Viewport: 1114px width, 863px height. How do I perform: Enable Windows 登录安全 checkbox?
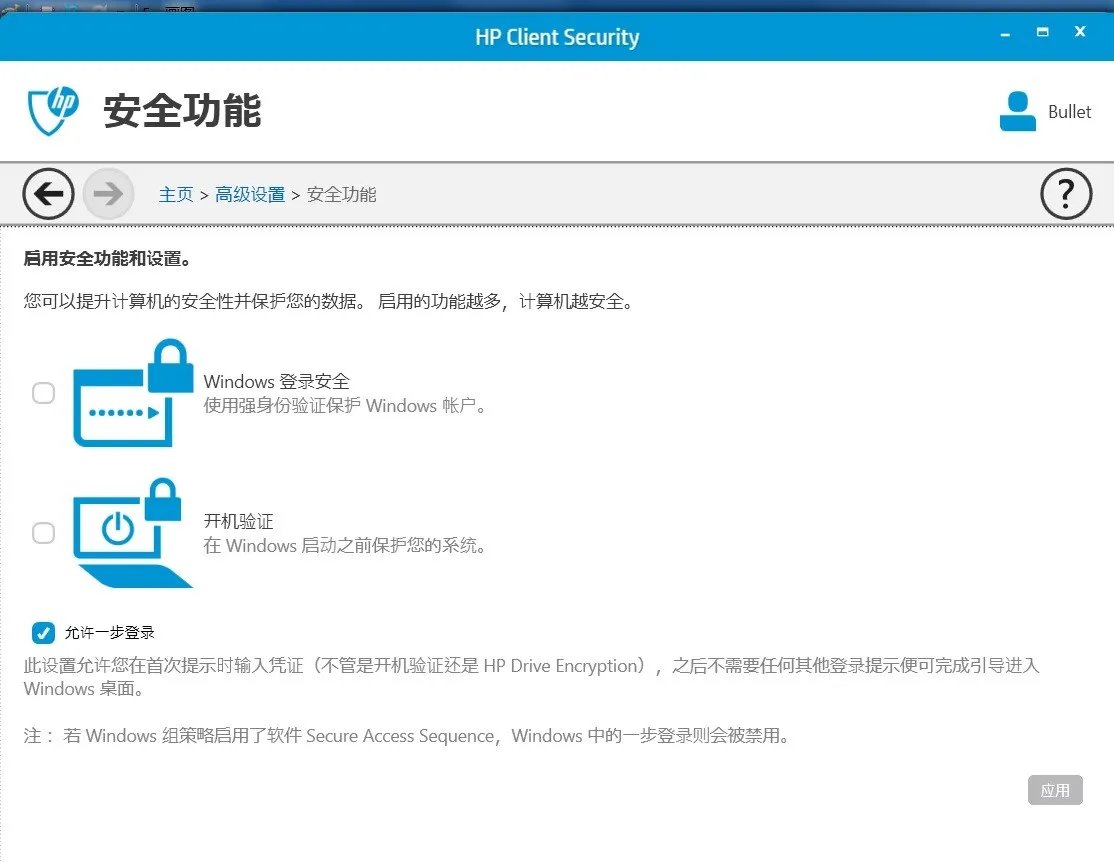tap(43, 393)
